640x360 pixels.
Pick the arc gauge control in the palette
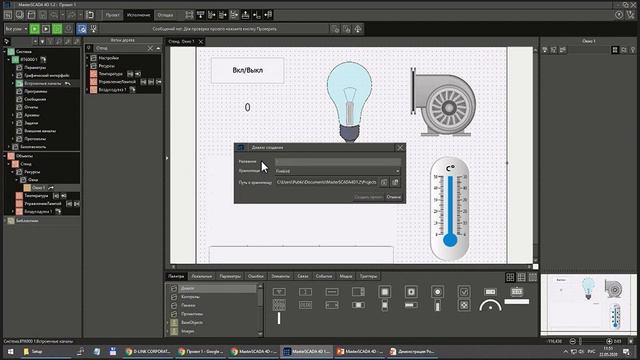click(490, 305)
